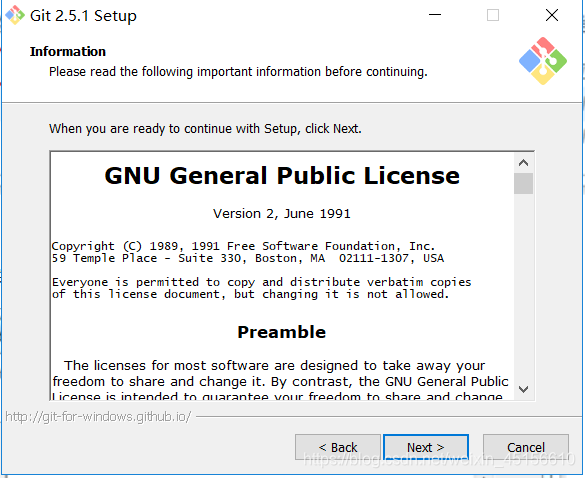Click the '59 Temple Place' address line
Image resolution: width=585 pixels, height=478 pixels.
tap(248, 258)
